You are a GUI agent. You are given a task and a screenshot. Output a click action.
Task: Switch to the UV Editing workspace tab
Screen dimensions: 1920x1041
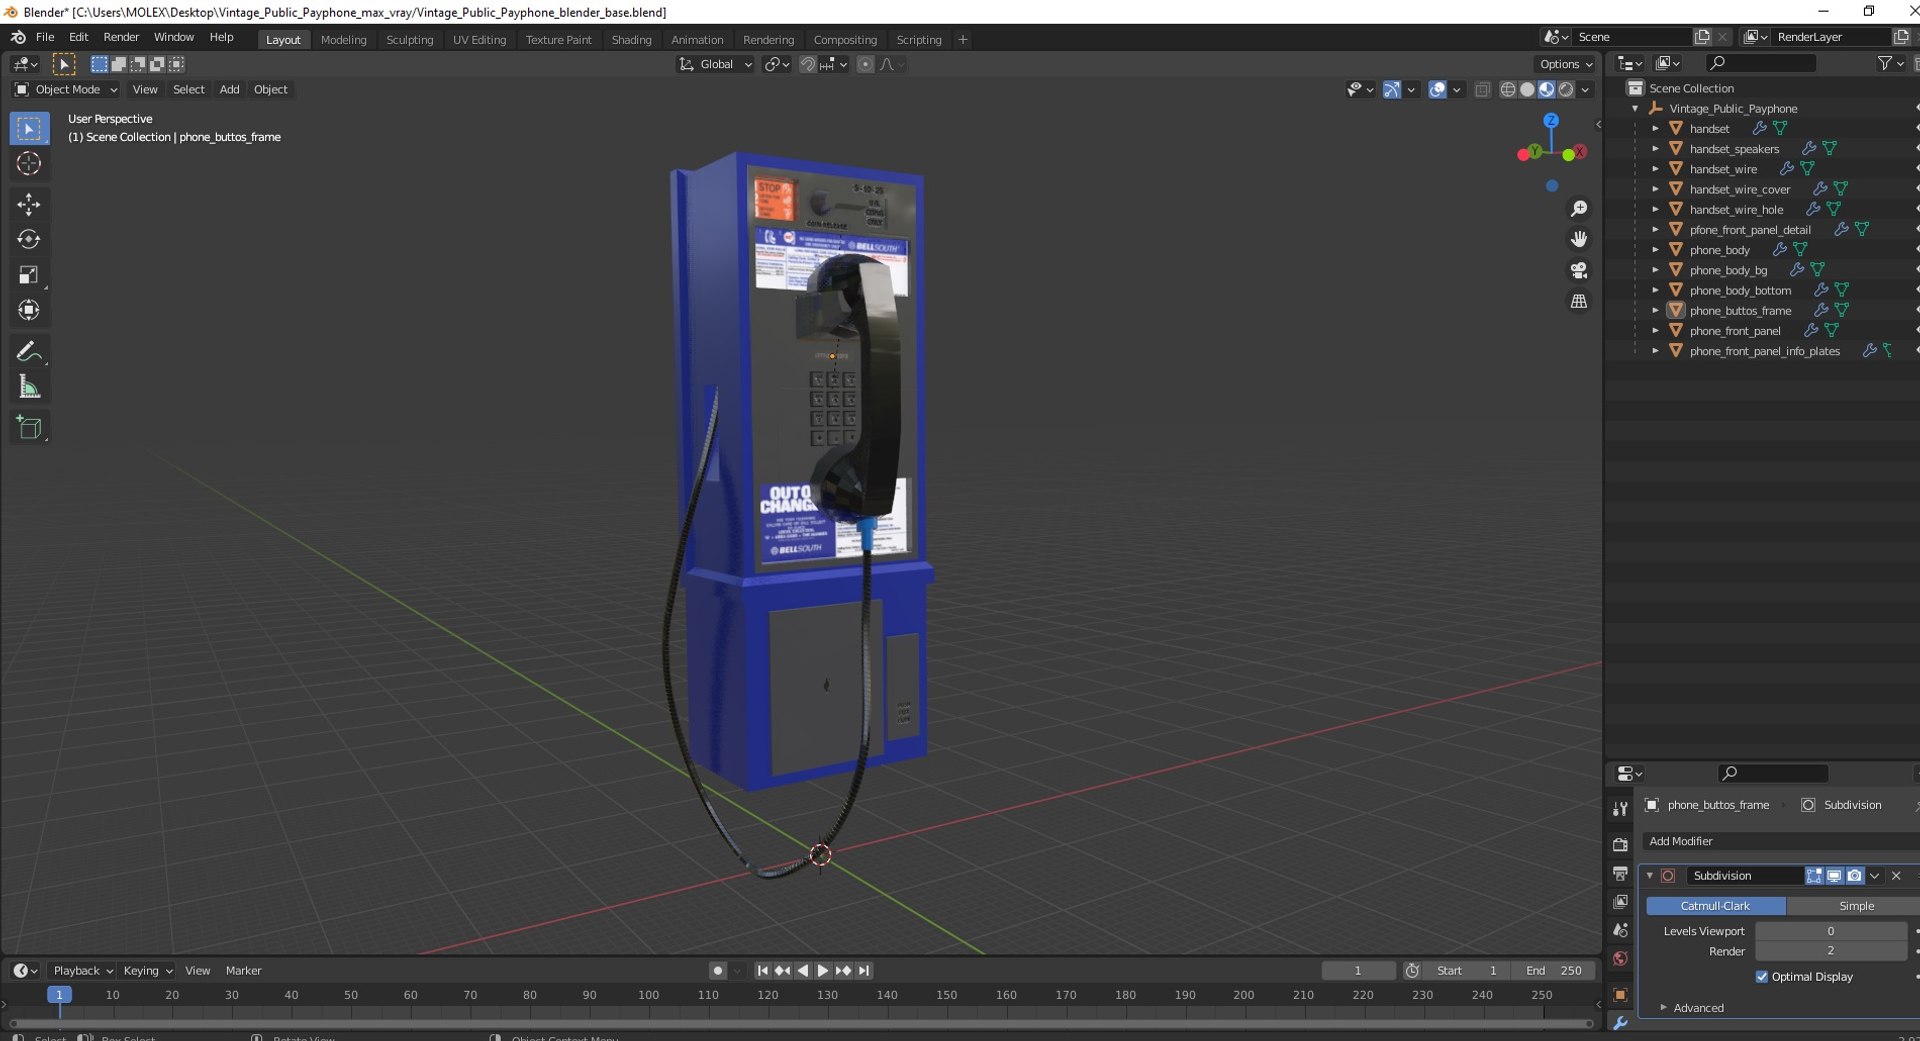pos(479,40)
